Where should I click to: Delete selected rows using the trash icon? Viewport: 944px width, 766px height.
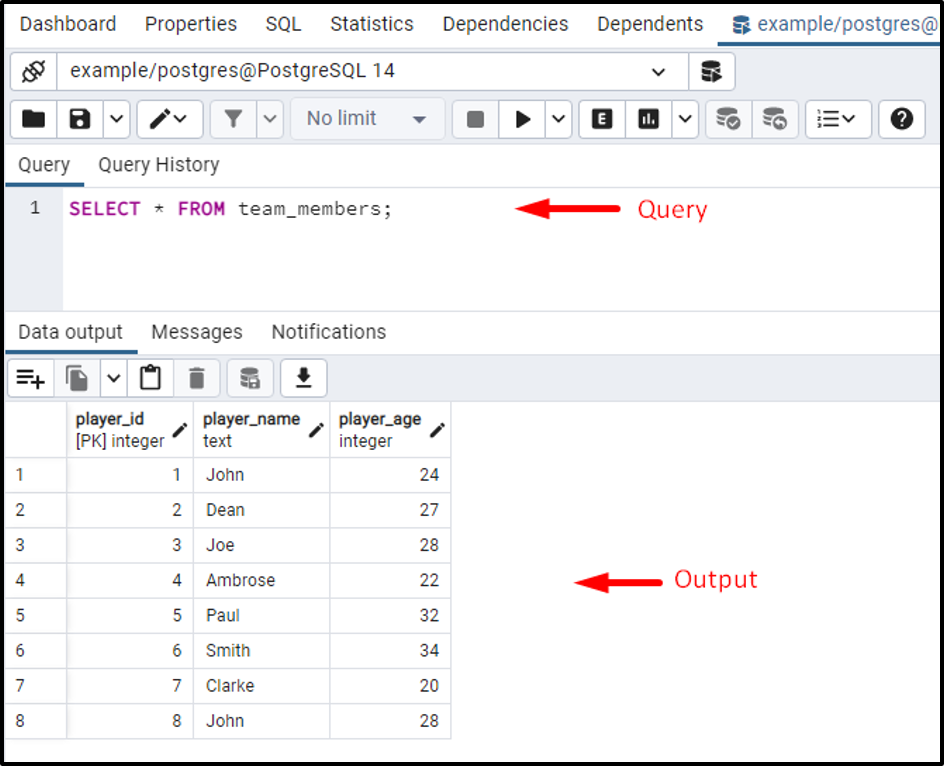coord(197,378)
